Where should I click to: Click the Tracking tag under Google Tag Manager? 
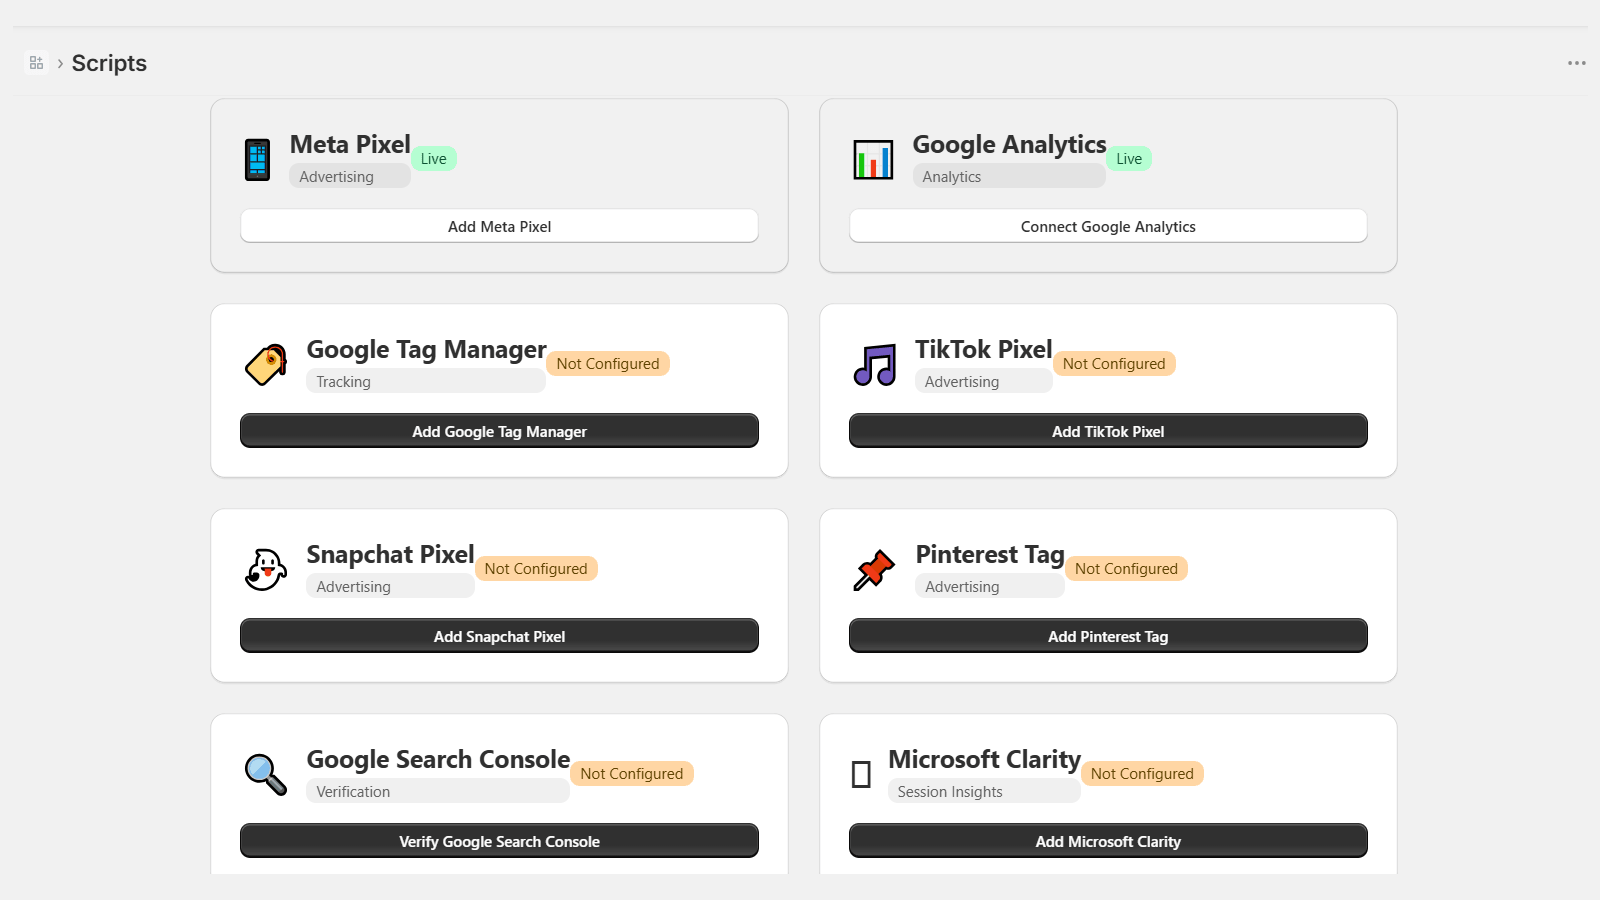click(426, 381)
